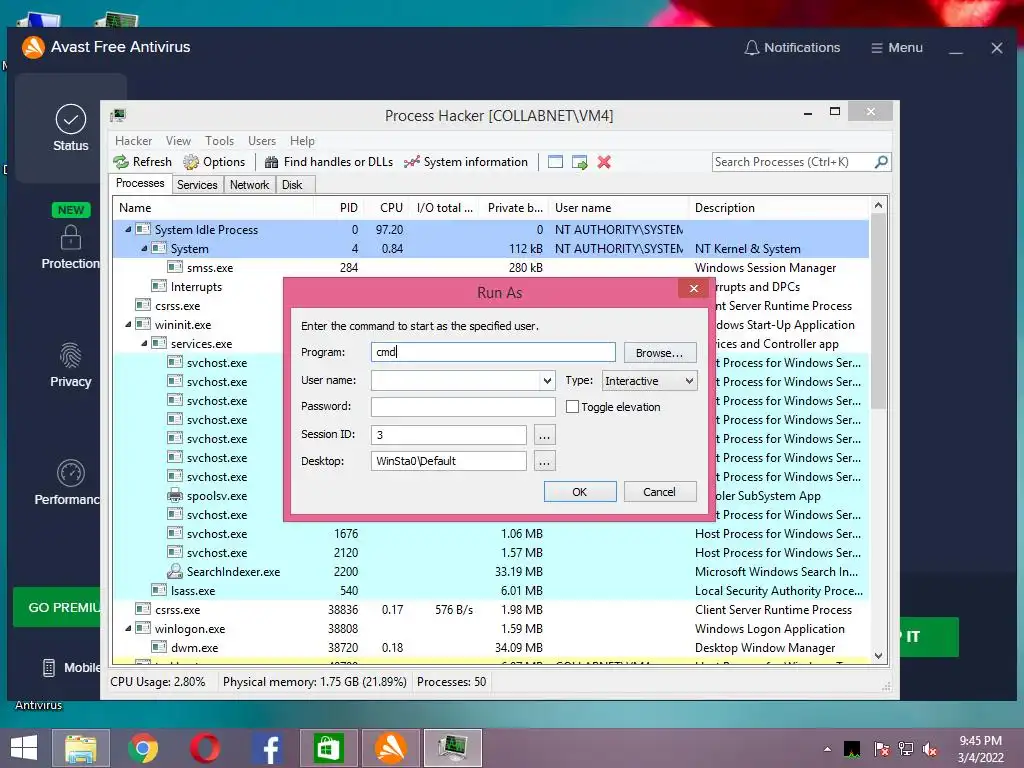Open Windows Store from taskbar

(x=328, y=748)
